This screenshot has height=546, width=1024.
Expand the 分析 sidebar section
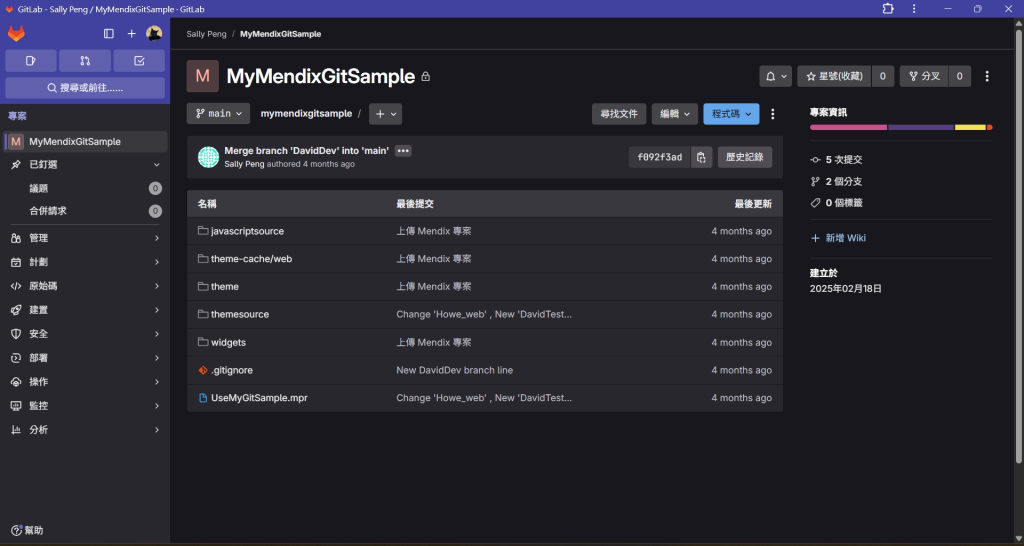pyautogui.click(x=86, y=430)
